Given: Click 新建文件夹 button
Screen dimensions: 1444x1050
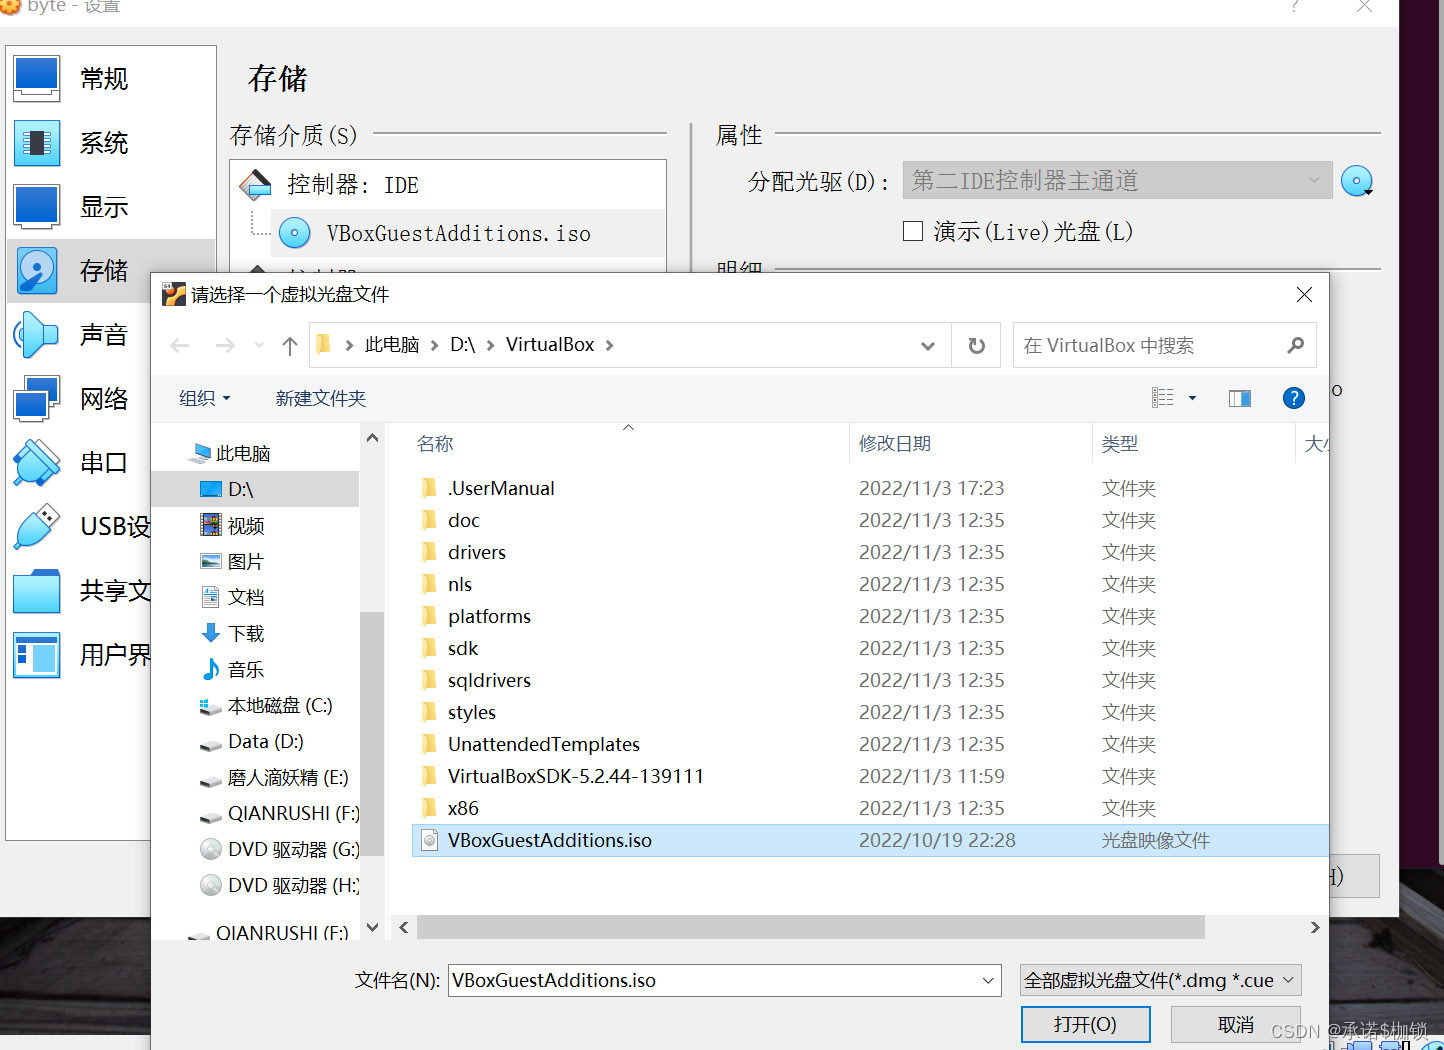Looking at the screenshot, I should tap(321, 398).
